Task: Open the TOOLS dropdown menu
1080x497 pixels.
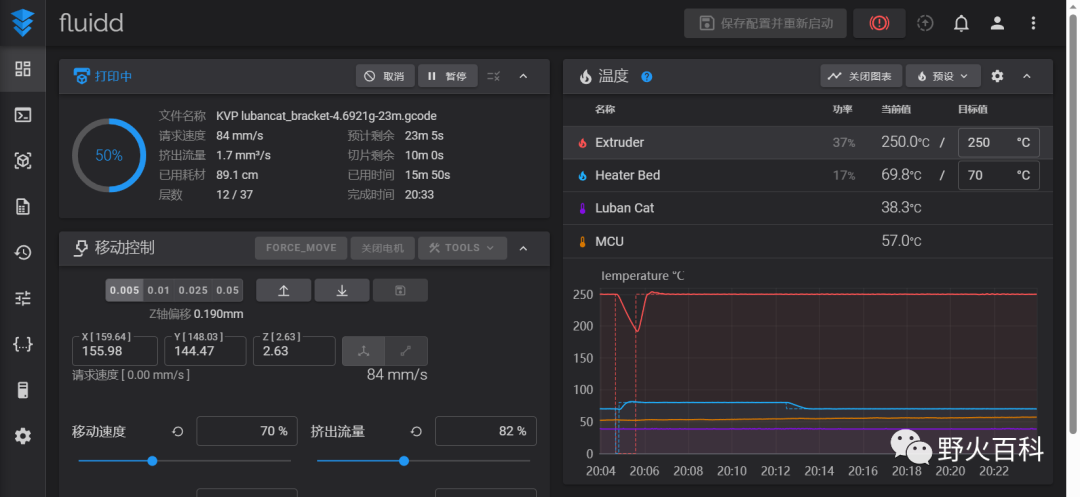Action: (x=462, y=248)
